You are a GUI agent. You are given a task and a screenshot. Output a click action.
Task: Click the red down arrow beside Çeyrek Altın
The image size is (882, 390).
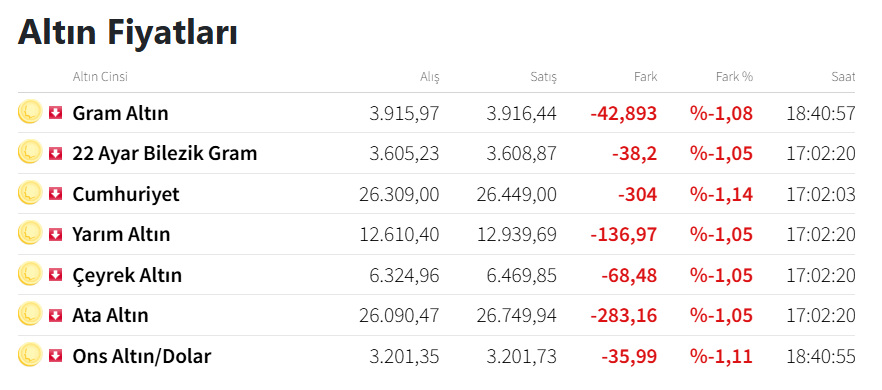pyautogui.click(x=55, y=275)
